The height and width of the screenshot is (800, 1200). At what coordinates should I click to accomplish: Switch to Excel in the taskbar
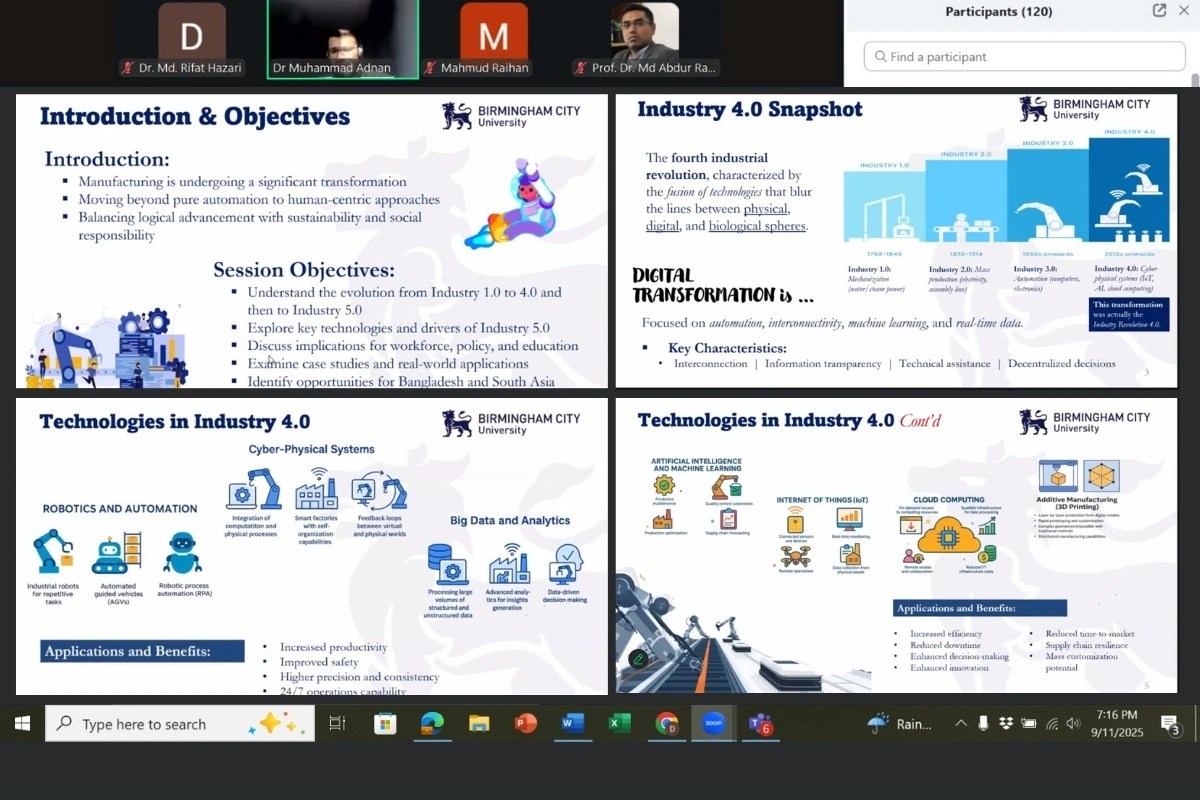(620, 723)
